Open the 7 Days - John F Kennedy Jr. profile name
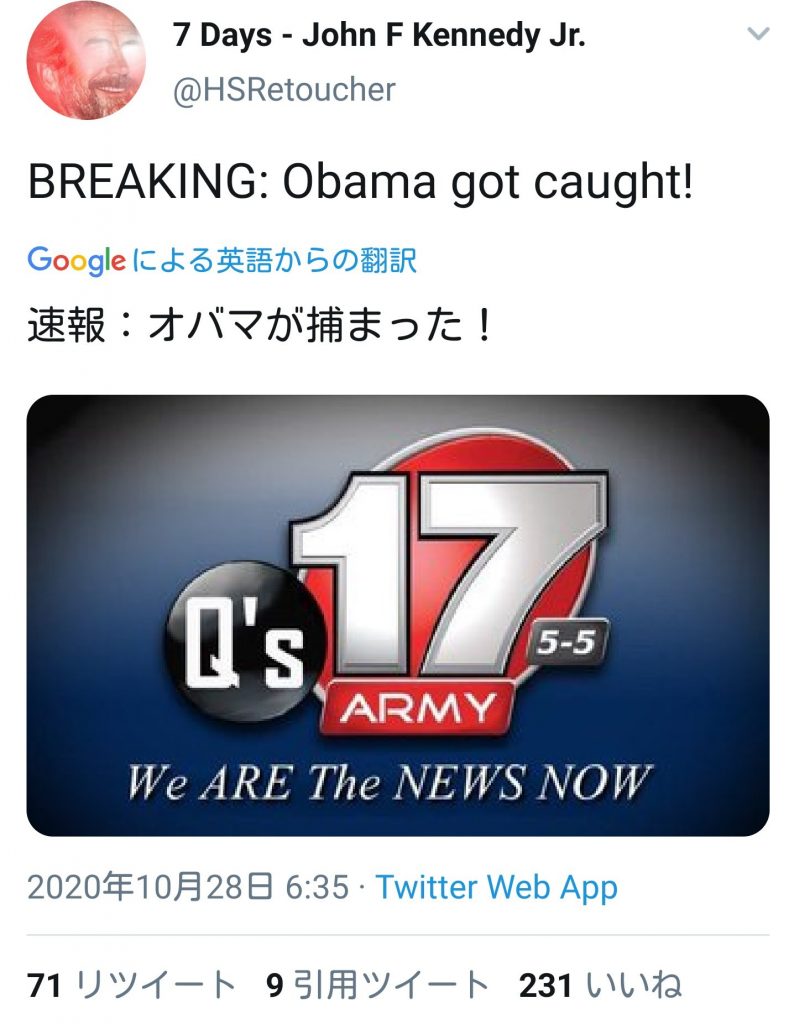 coord(380,36)
